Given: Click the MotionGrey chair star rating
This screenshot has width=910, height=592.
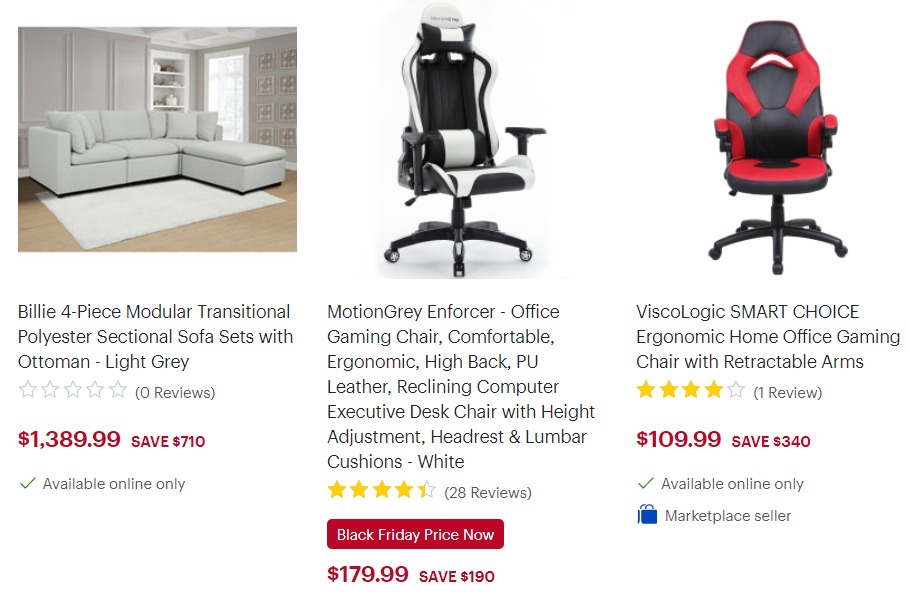Looking at the screenshot, I should [381, 490].
